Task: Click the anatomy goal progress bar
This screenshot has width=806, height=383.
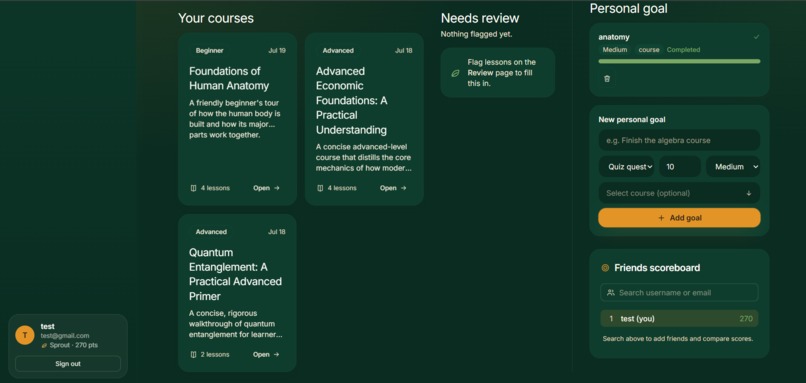Action: (x=679, y=61)
